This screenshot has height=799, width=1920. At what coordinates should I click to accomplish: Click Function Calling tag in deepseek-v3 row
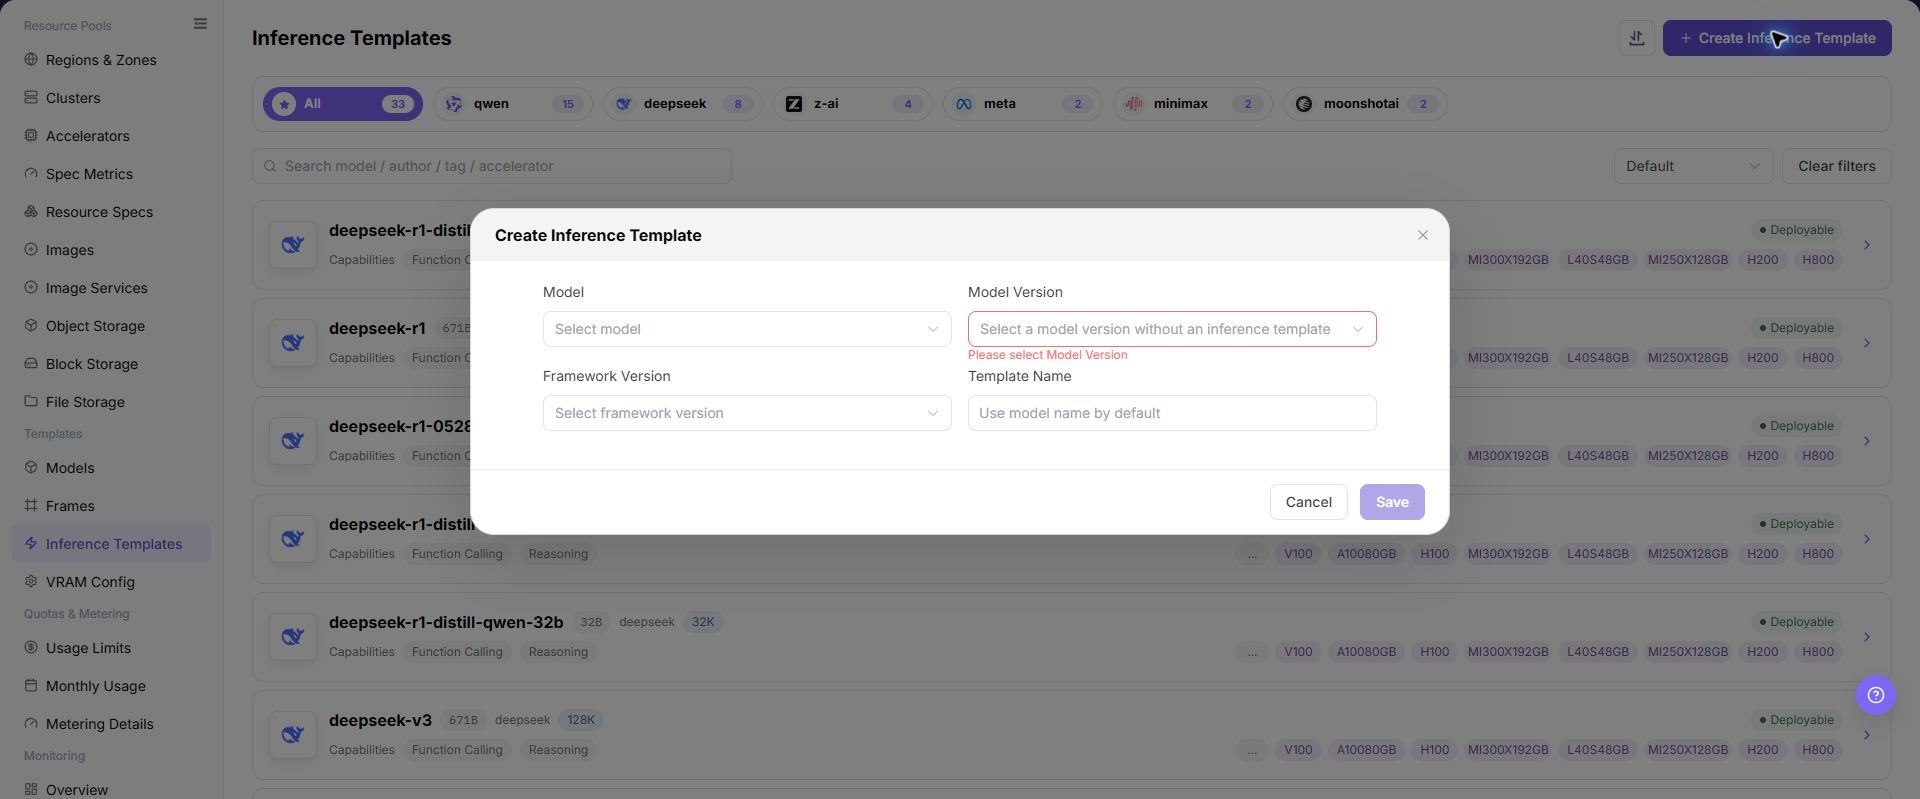457,750
